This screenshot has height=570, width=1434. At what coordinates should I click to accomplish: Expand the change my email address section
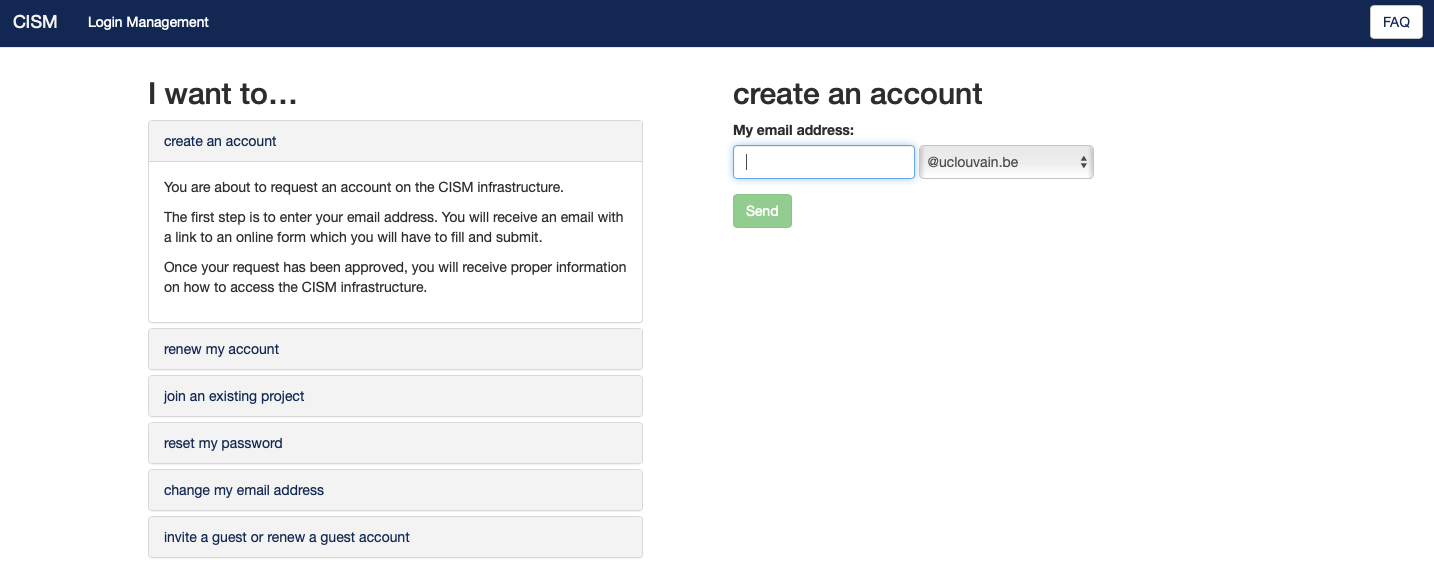[395, 490]
